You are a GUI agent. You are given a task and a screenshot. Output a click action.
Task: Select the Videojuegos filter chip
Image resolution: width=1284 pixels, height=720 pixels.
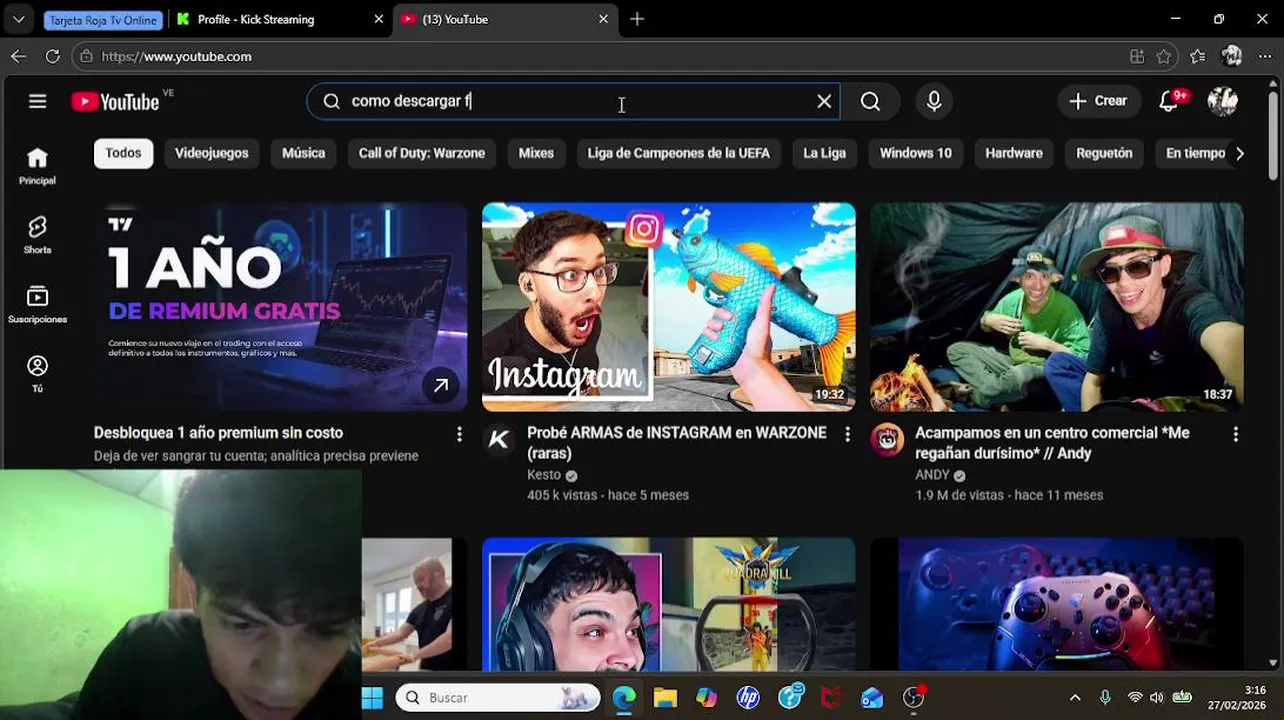tap(211, 153)
